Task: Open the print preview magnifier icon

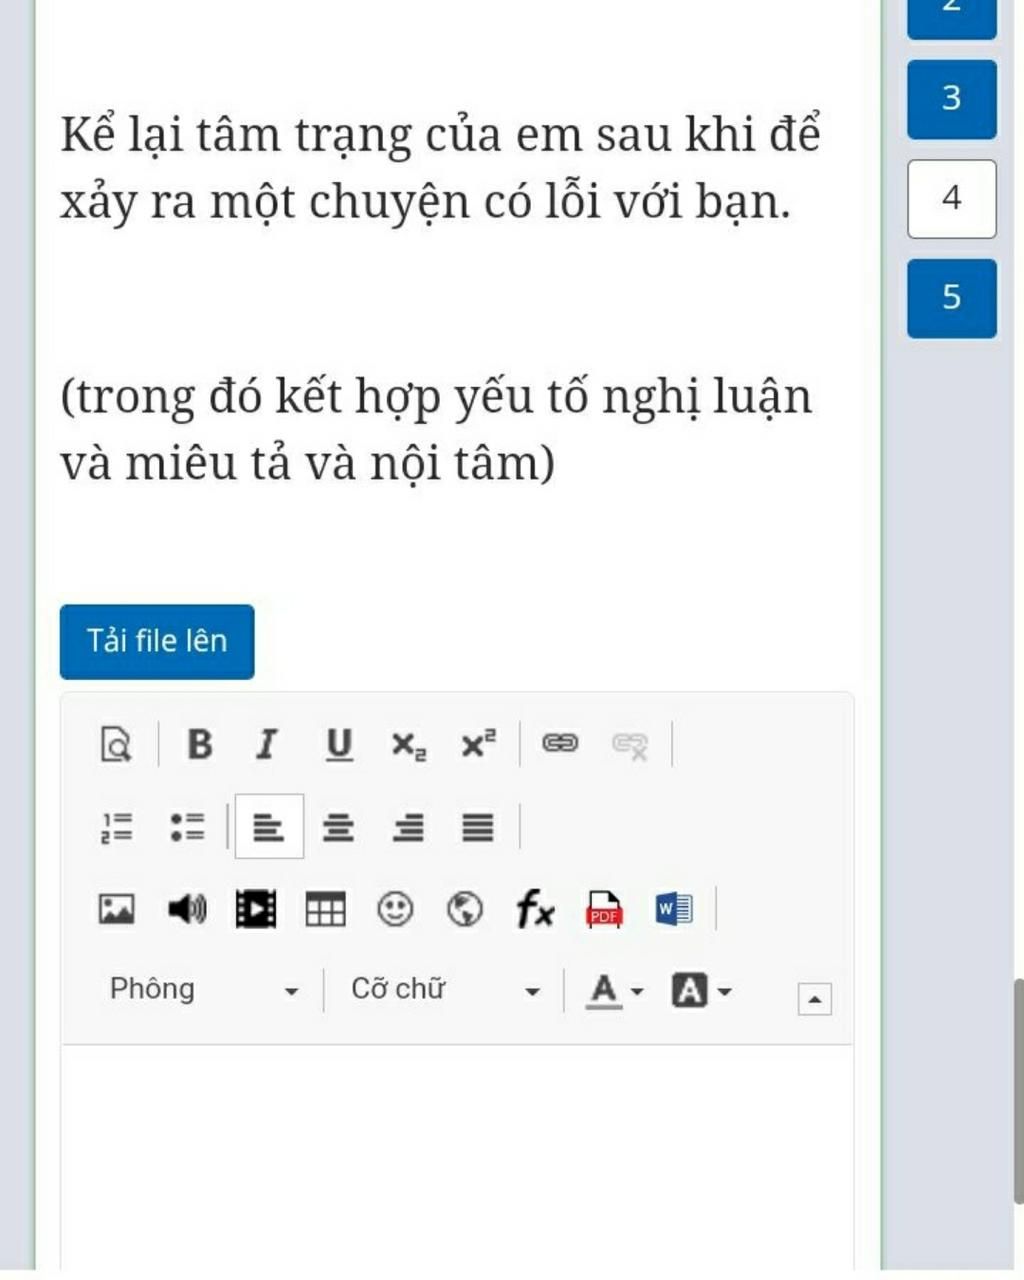Action: pyautogui.click(x=117, y=744)
